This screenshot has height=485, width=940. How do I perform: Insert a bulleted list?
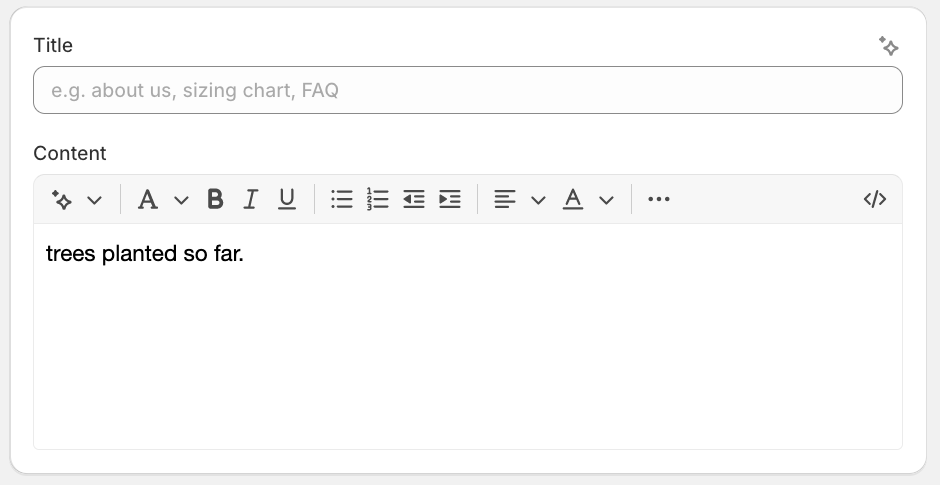(x=342, y=199)
